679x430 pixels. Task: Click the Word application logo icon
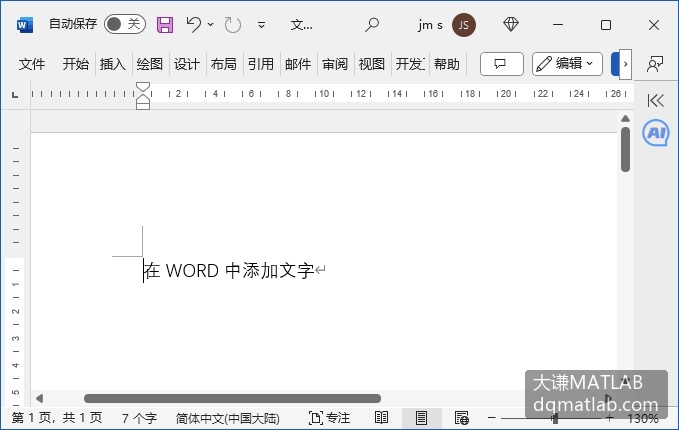(25, 25)
